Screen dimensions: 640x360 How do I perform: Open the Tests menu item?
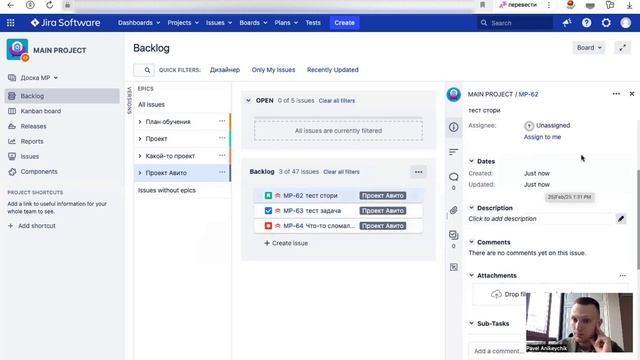[313, 23]
